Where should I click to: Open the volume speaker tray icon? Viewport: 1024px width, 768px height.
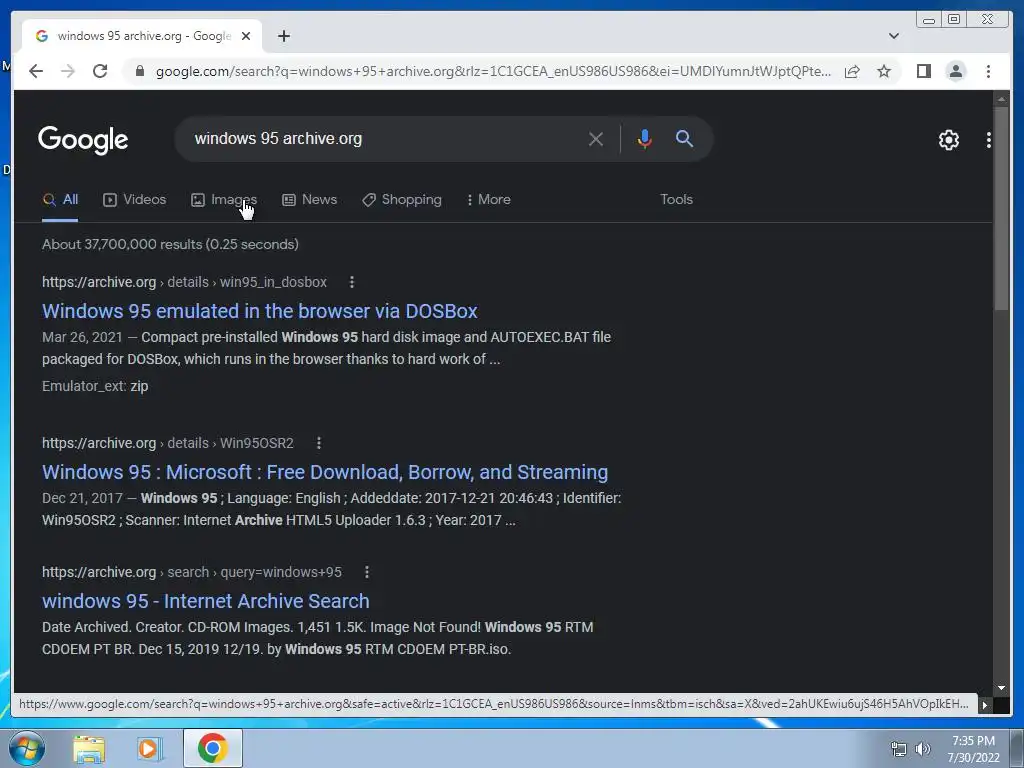click(922, 749)
